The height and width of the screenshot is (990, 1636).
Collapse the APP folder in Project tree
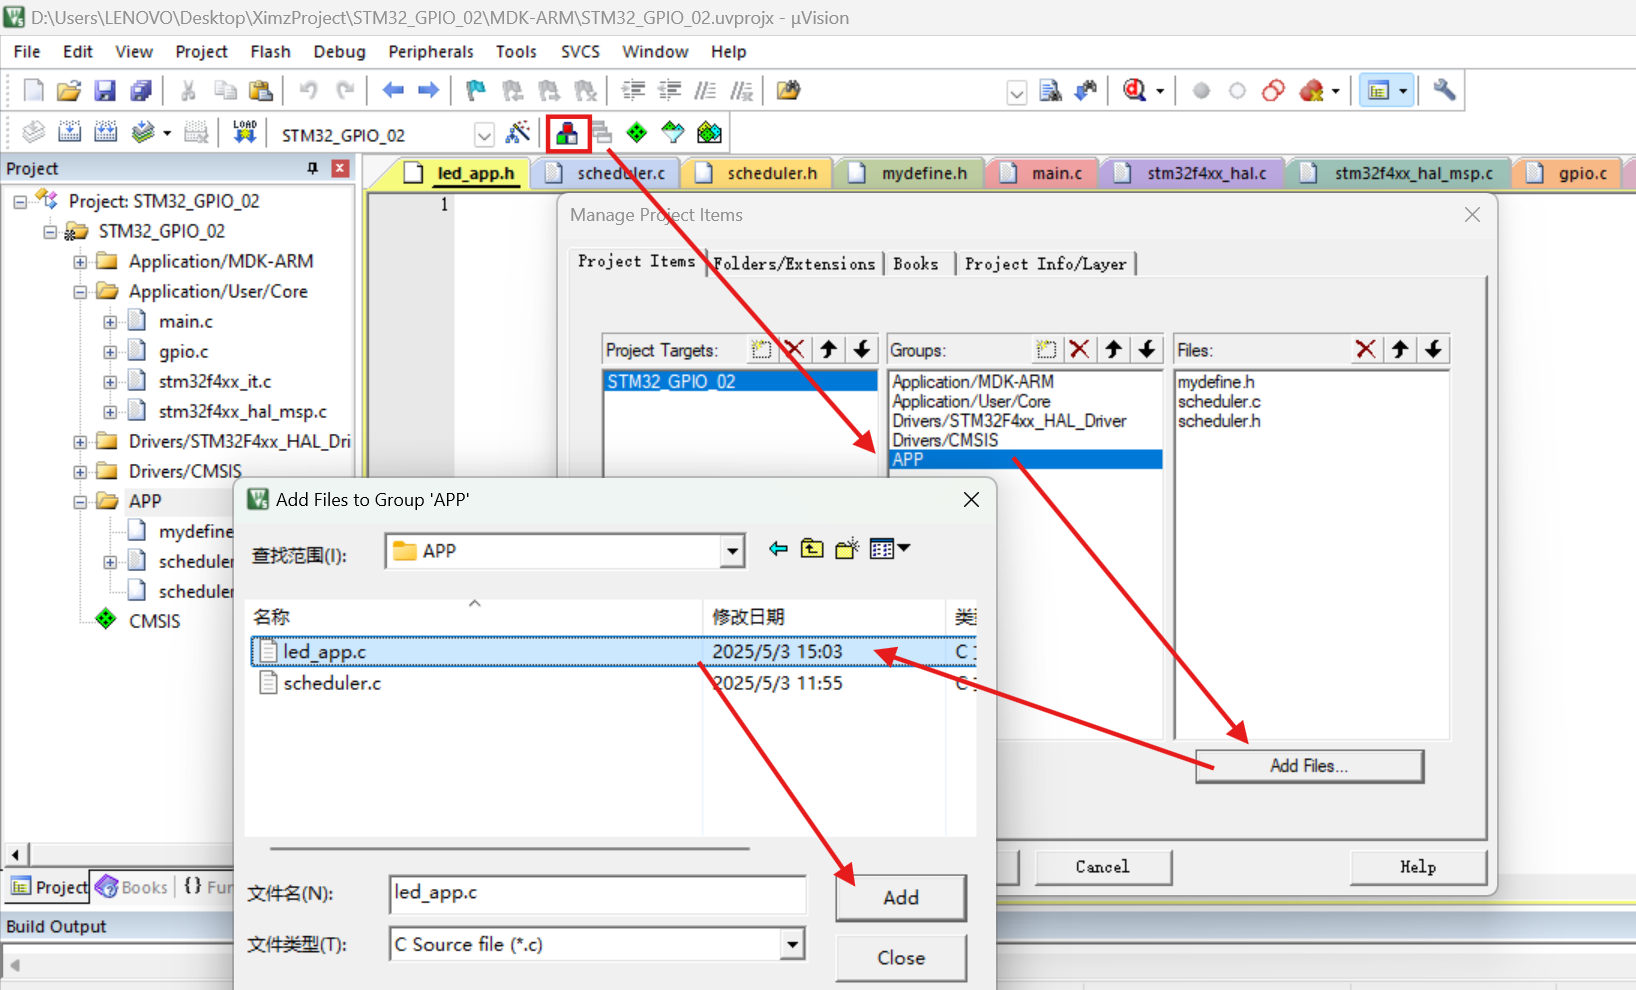point(80,502)
